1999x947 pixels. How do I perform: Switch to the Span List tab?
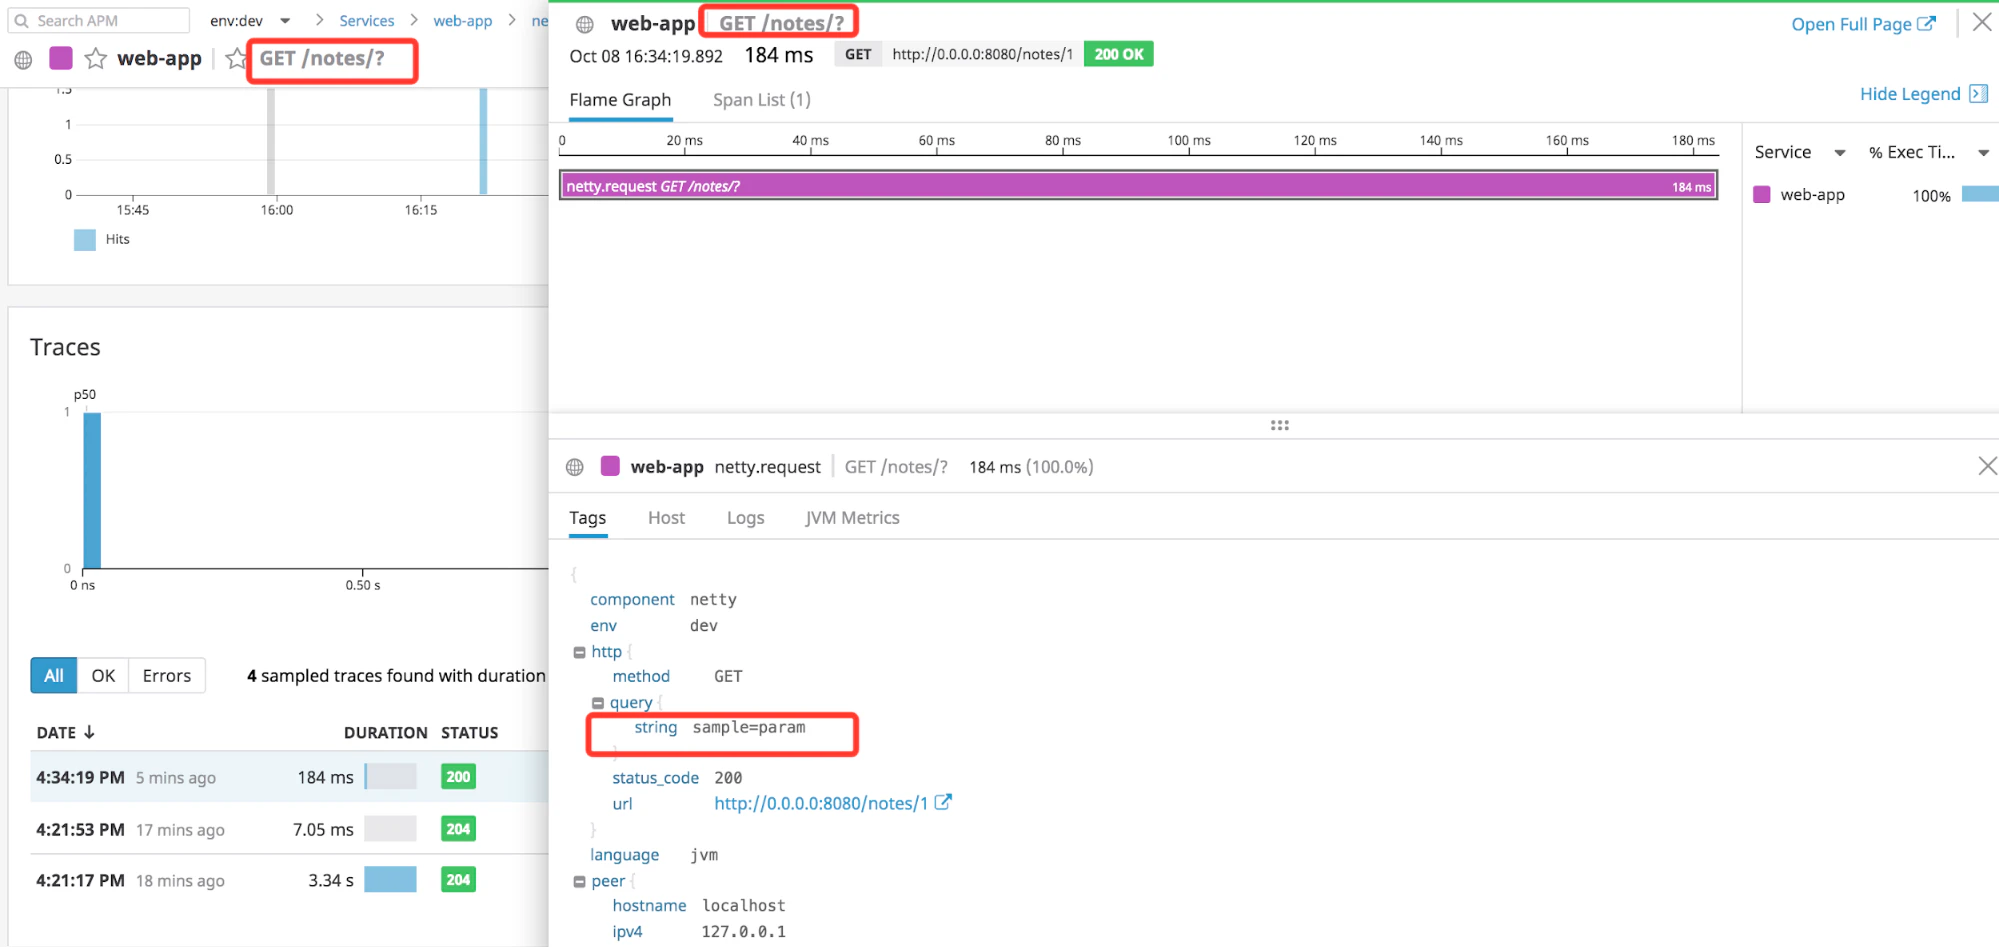click(x=761, y=99)
